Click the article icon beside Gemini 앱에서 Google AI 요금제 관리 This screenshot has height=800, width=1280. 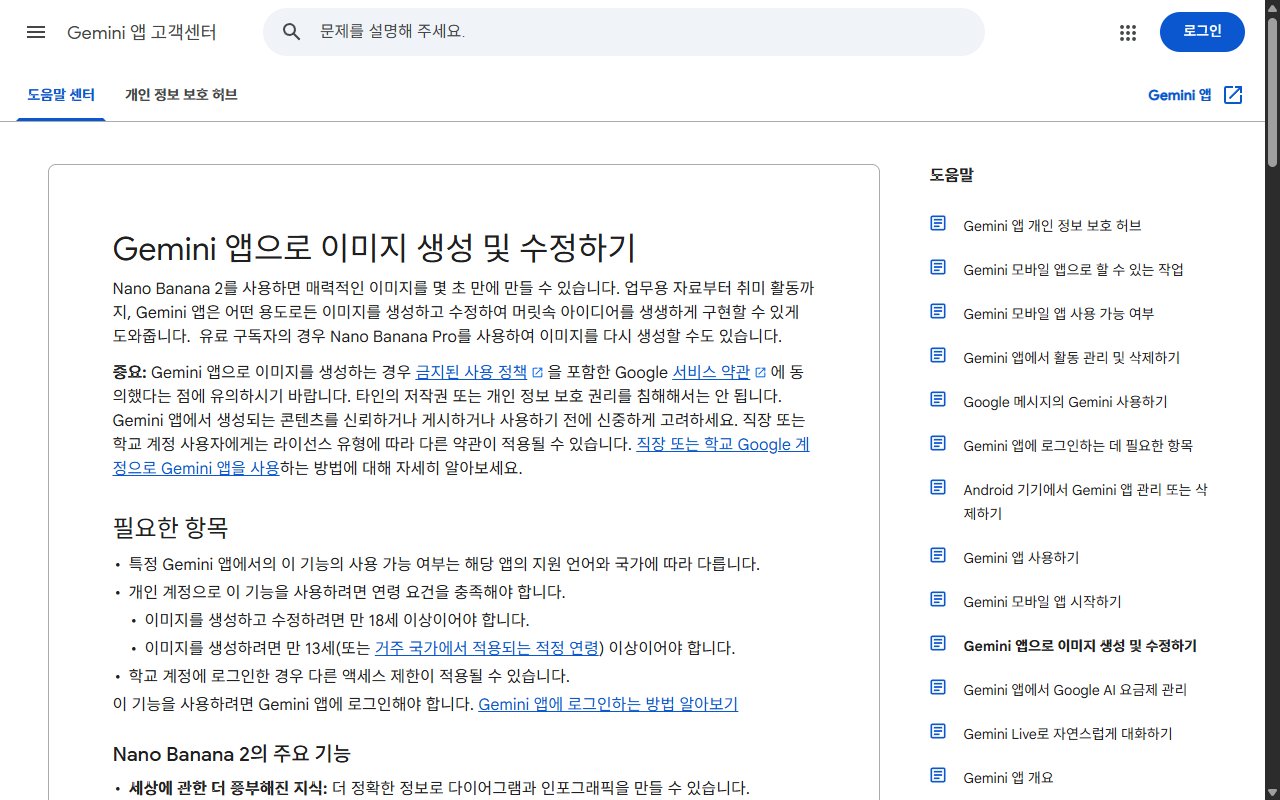tap(938, 688)
